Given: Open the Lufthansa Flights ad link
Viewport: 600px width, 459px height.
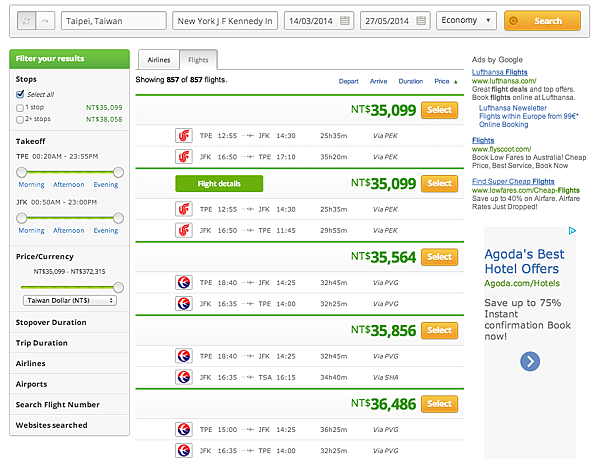Looking at the screenshot, I should (x=499, y=72).
